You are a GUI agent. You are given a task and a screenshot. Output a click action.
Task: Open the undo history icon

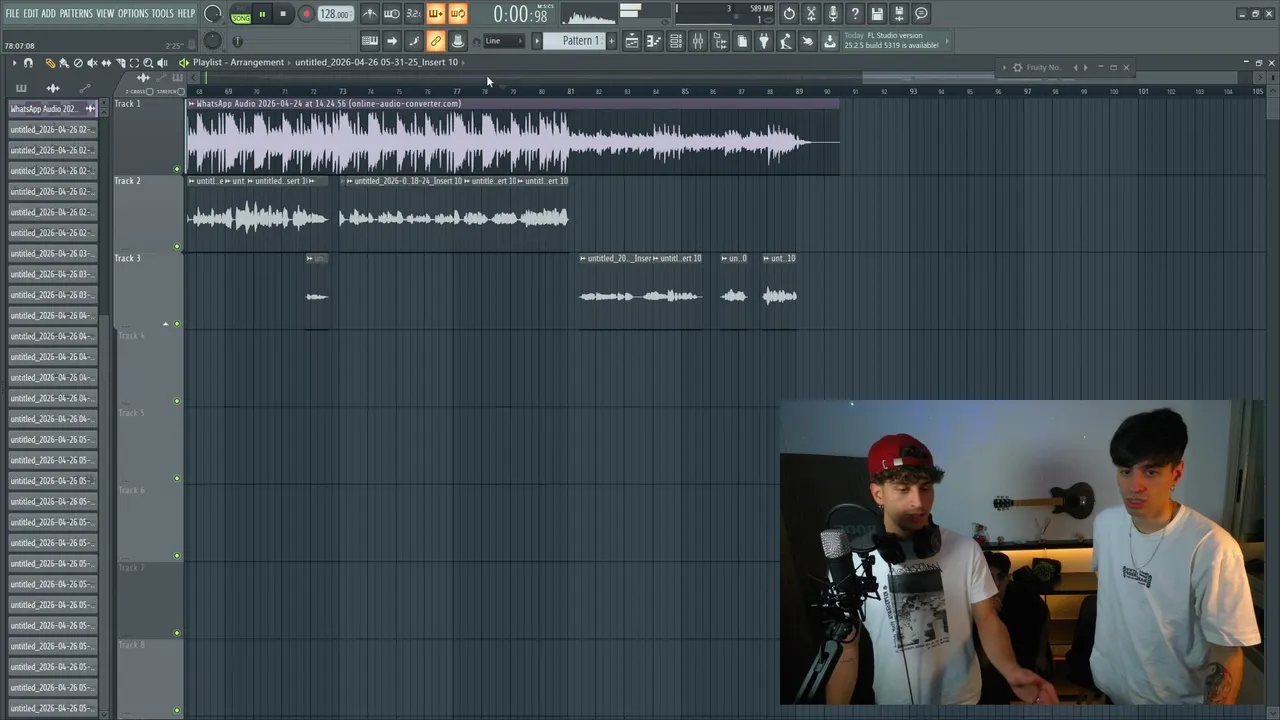click(x=789, y=14)
